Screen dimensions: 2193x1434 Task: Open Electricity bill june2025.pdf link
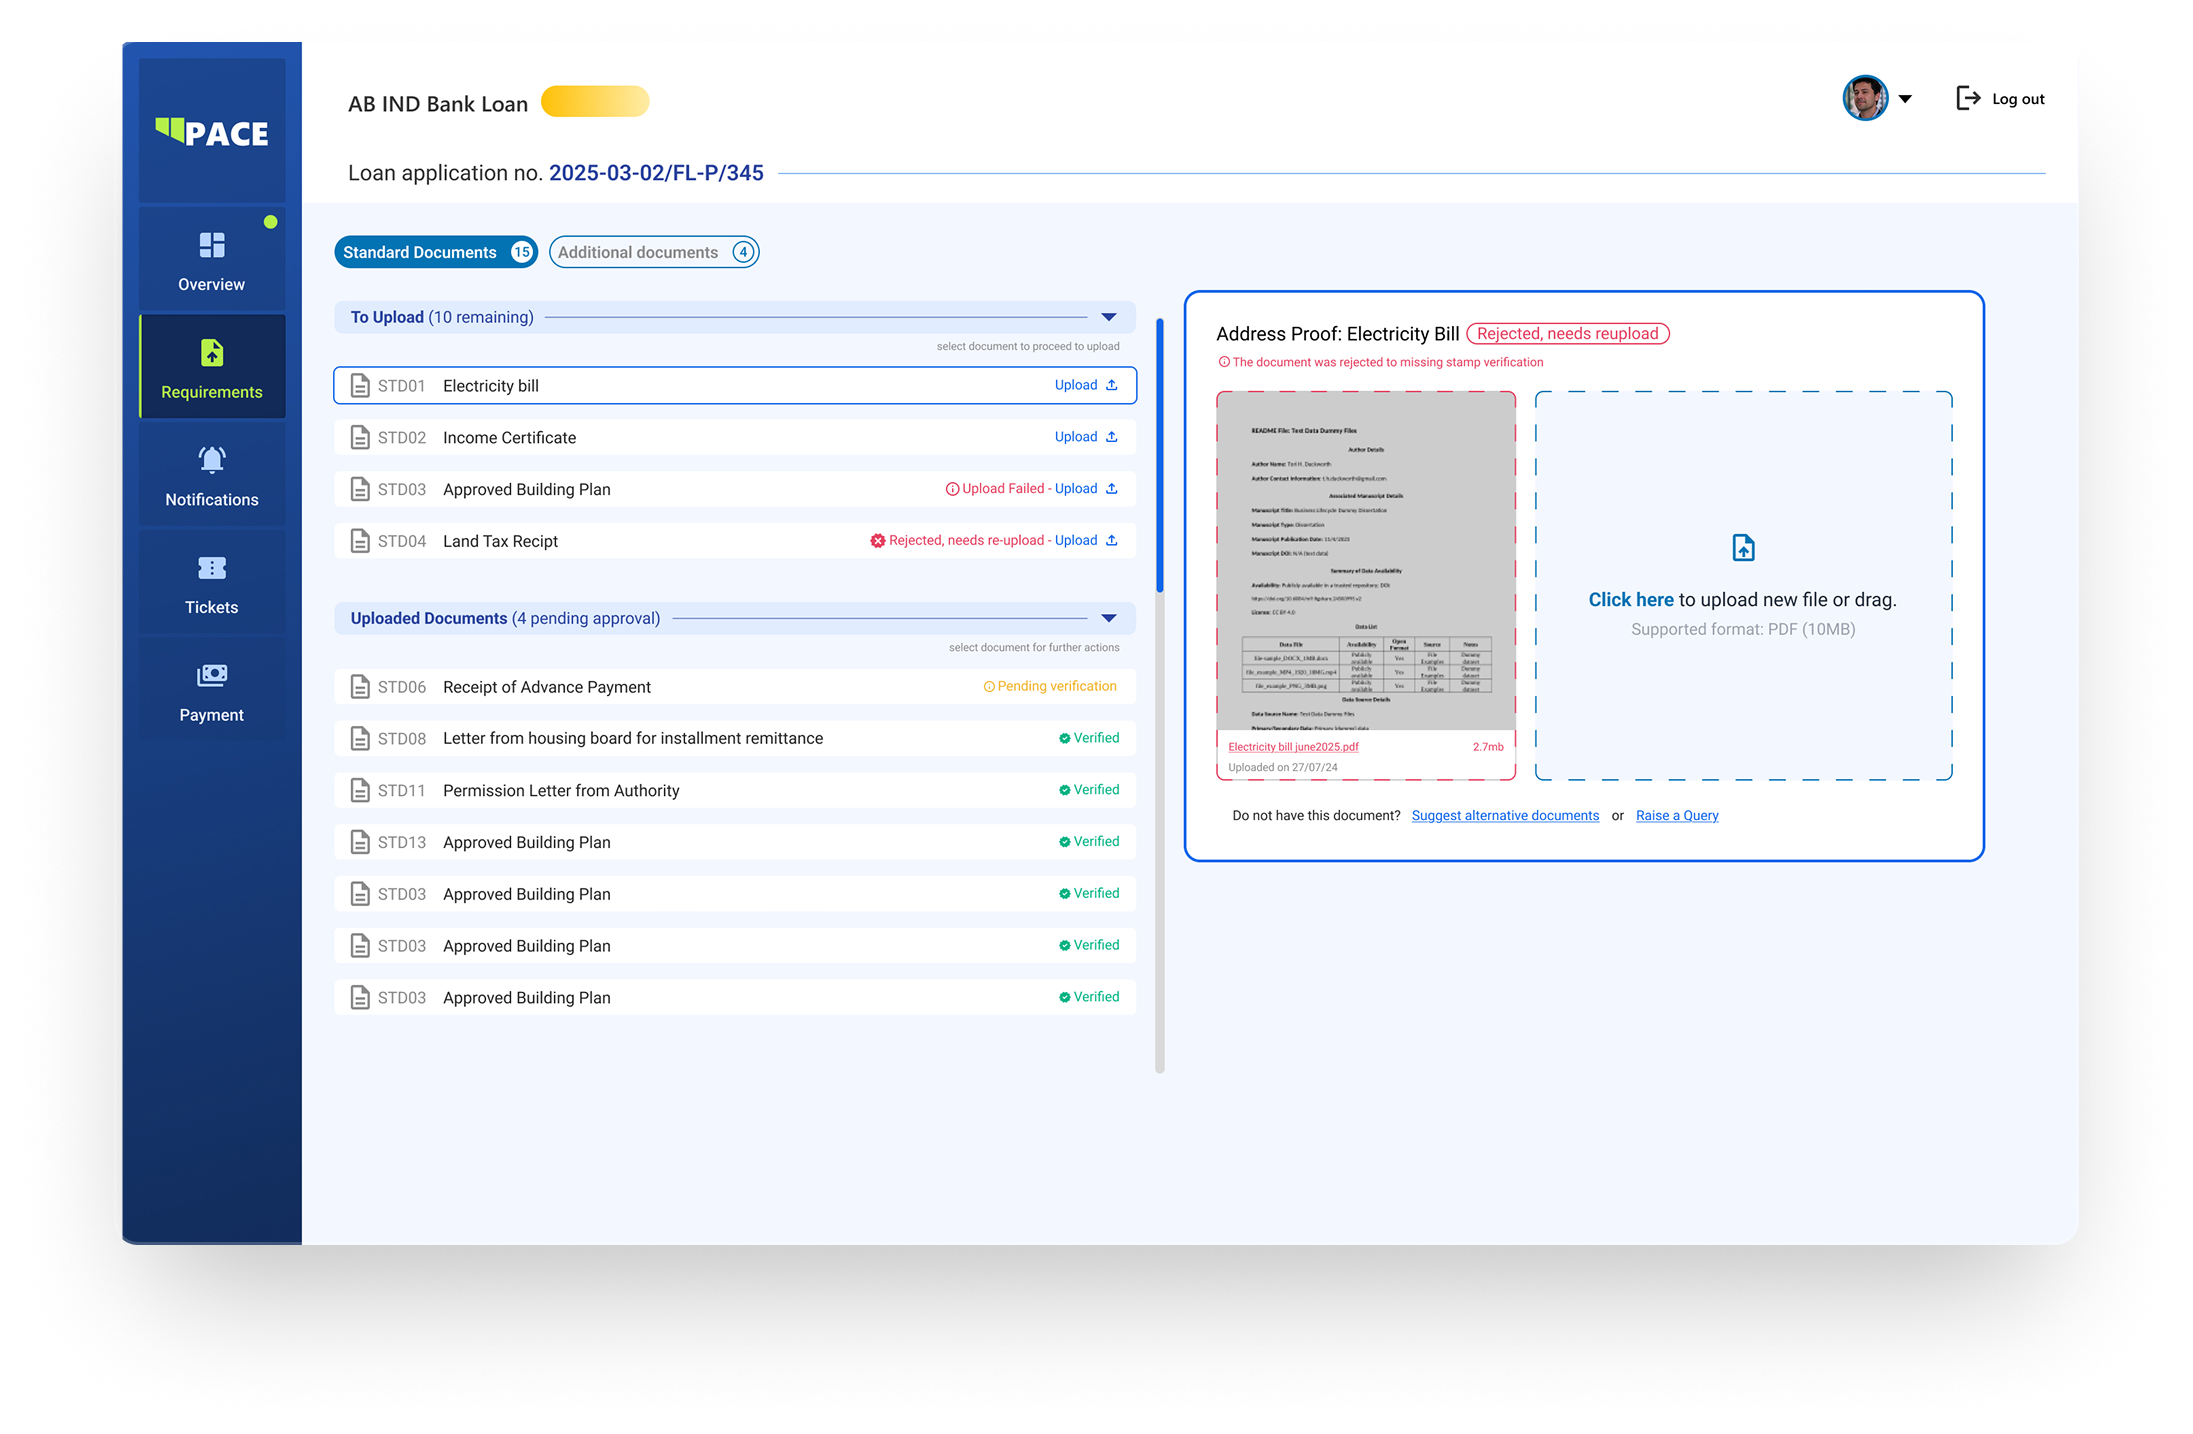(x=1293, y=747)
